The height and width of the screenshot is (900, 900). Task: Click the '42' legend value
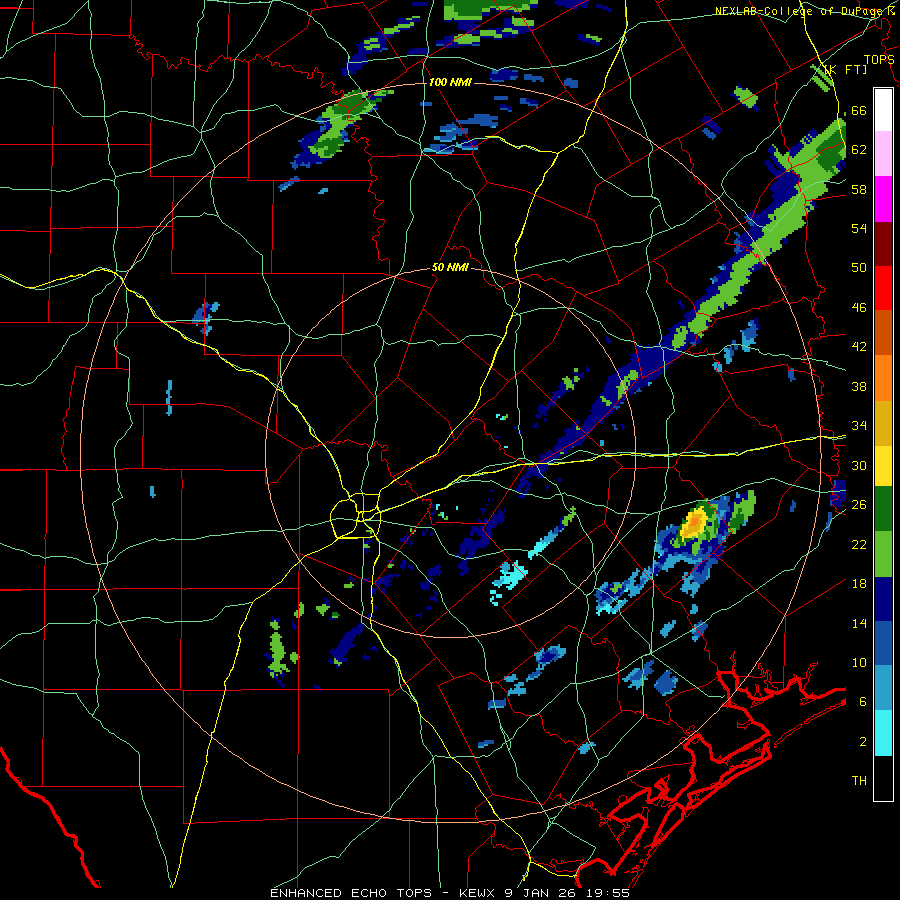coord(859,346)
